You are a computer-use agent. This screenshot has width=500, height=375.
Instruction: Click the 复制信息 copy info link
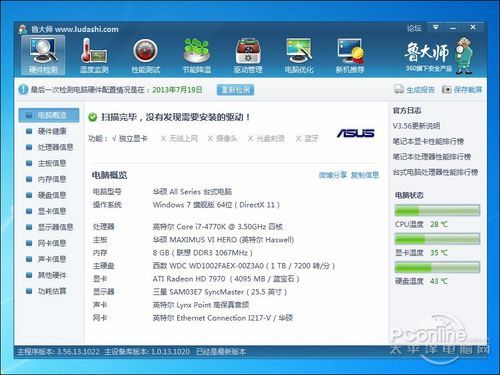[365, 175]
